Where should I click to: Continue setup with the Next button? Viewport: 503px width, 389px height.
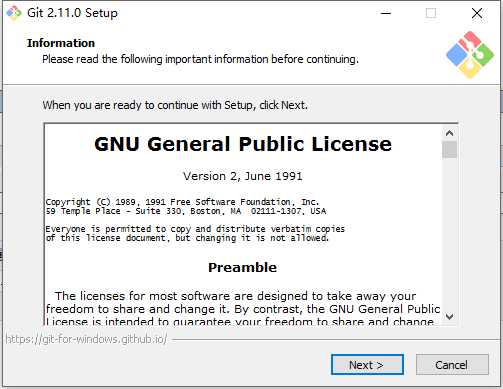click(367, 365)
